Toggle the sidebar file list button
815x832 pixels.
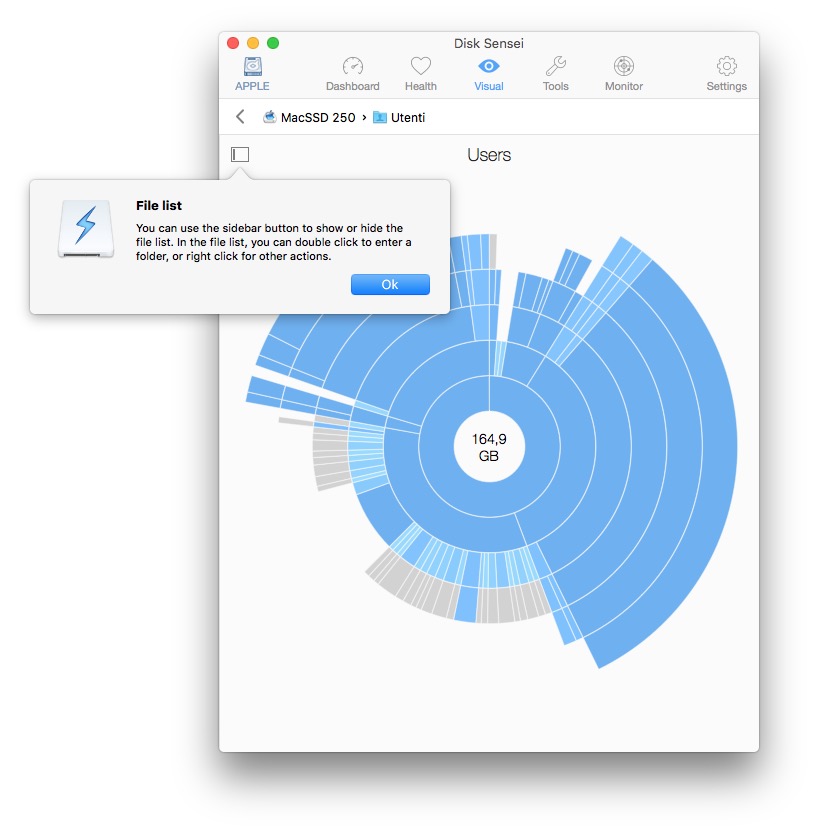pyautogui.click(x=240, y=154)
